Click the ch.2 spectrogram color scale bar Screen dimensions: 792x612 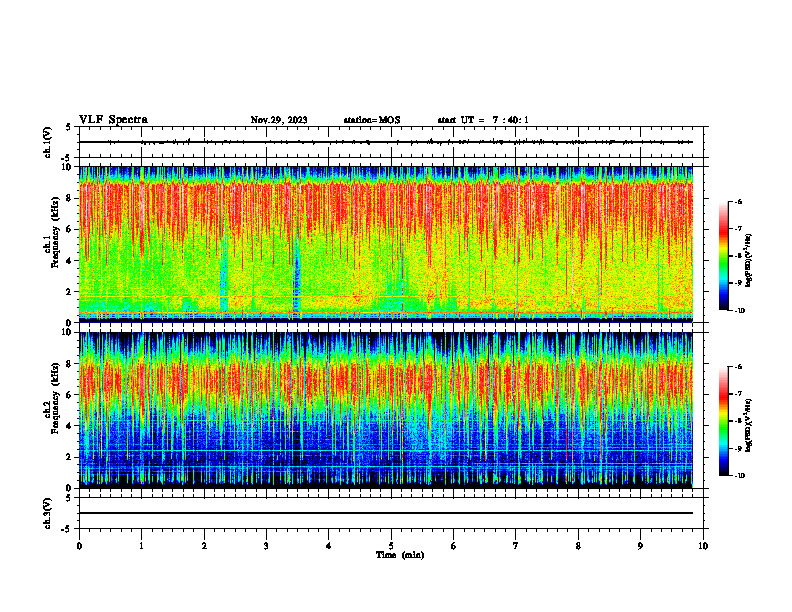pos(724,421)
